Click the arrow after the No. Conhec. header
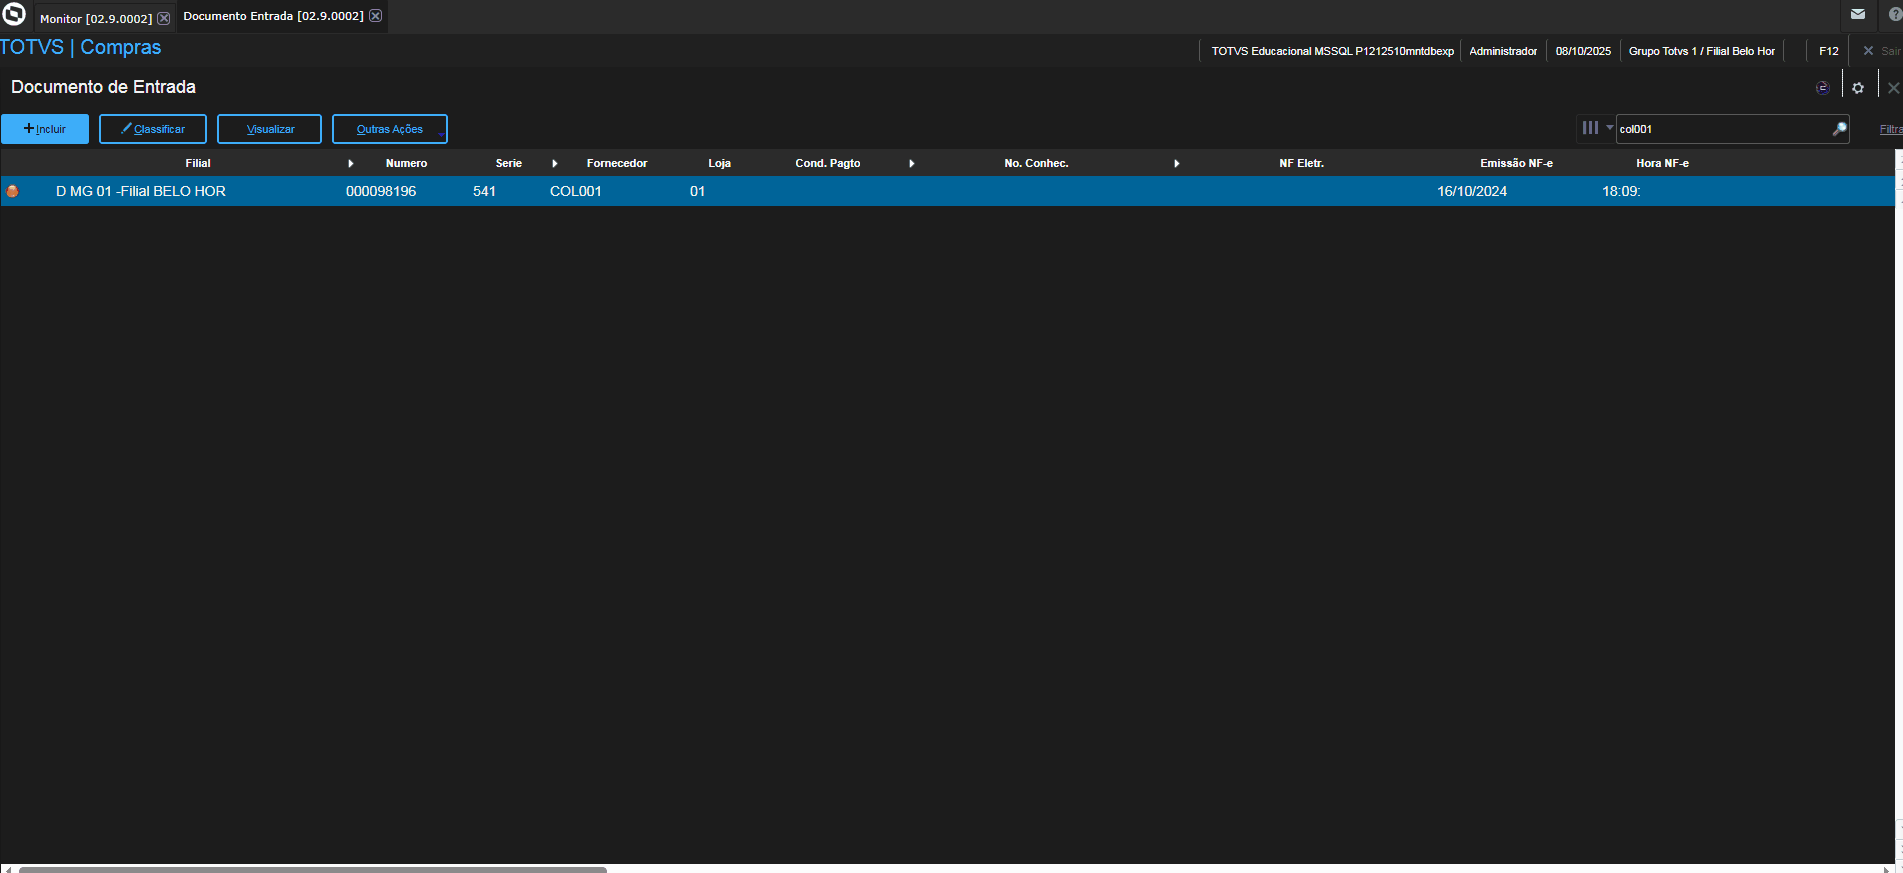This screenshot has height=873, width=1903. [x=1177, y=163]
